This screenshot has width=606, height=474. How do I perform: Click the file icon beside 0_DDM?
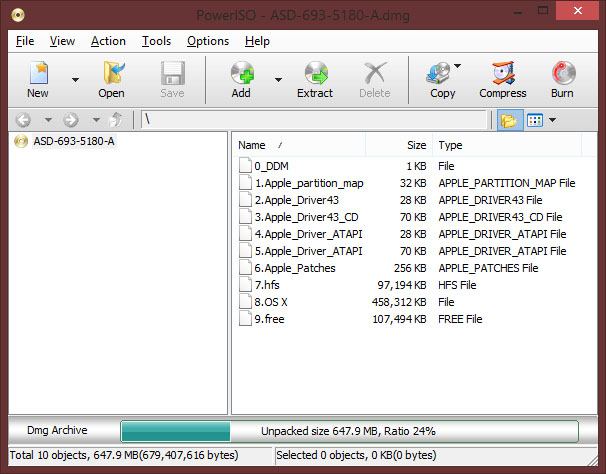245,165
